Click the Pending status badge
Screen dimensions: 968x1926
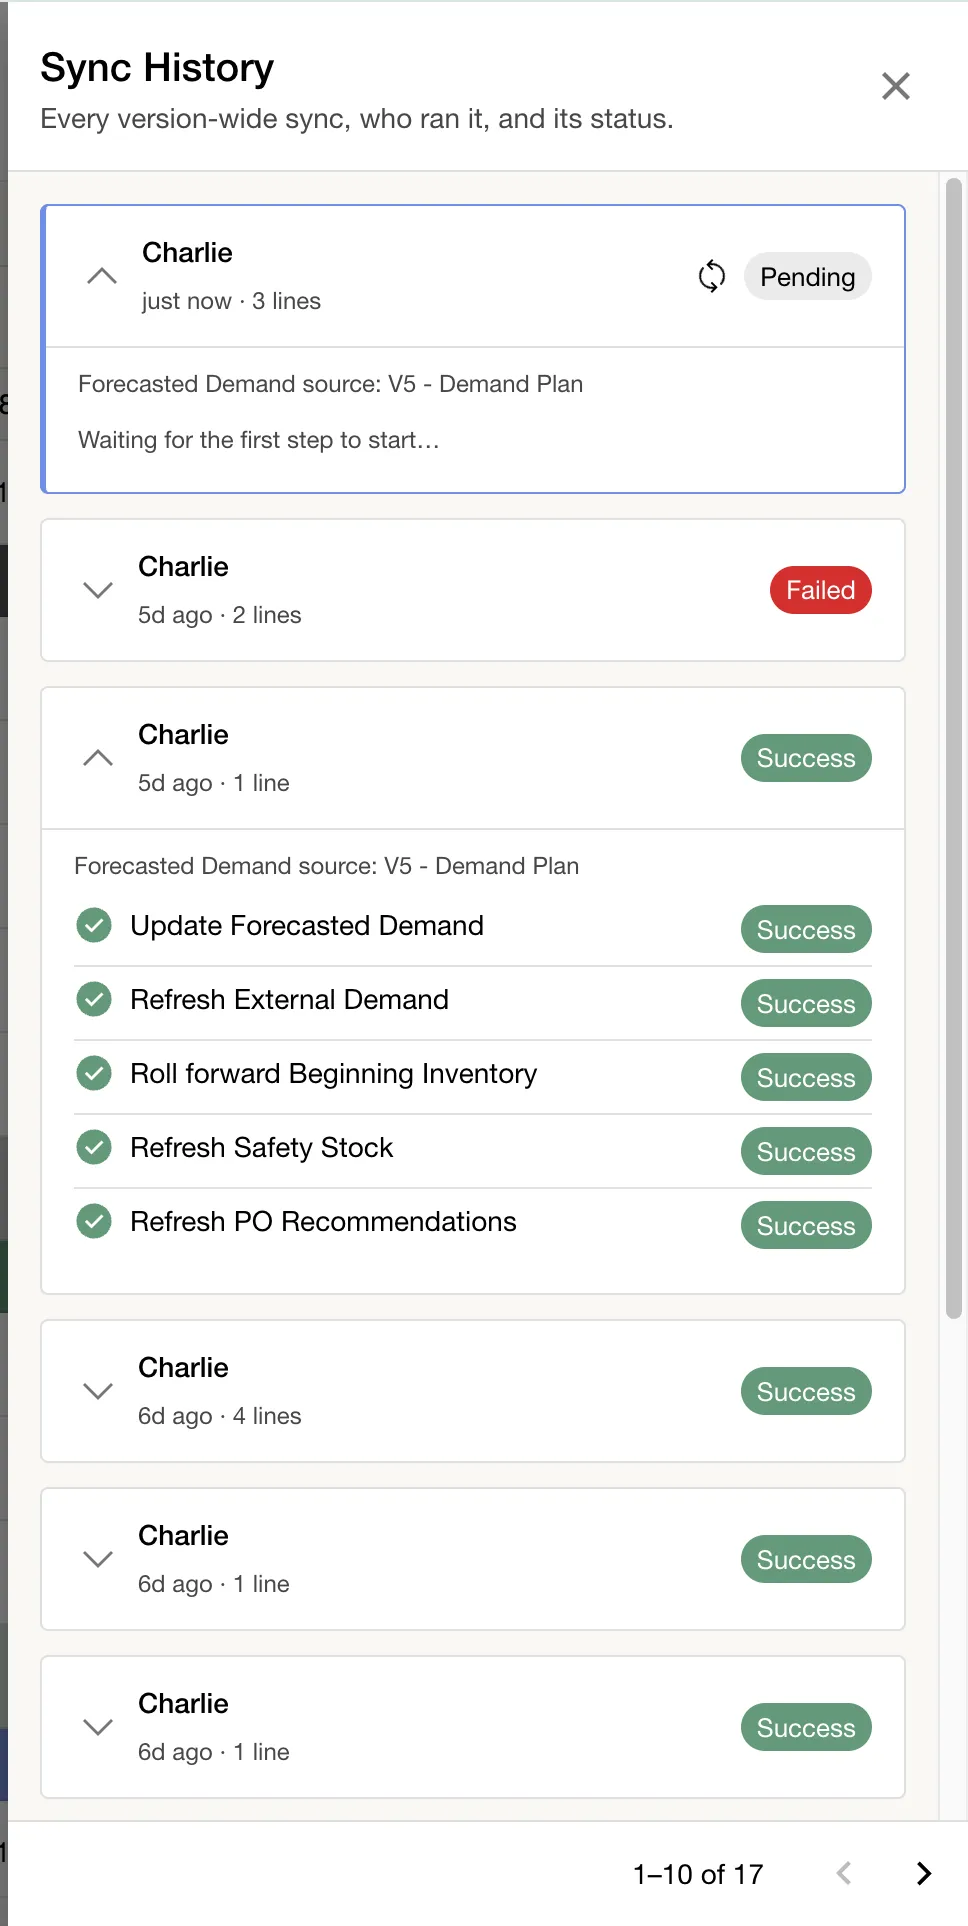(808, 276)
